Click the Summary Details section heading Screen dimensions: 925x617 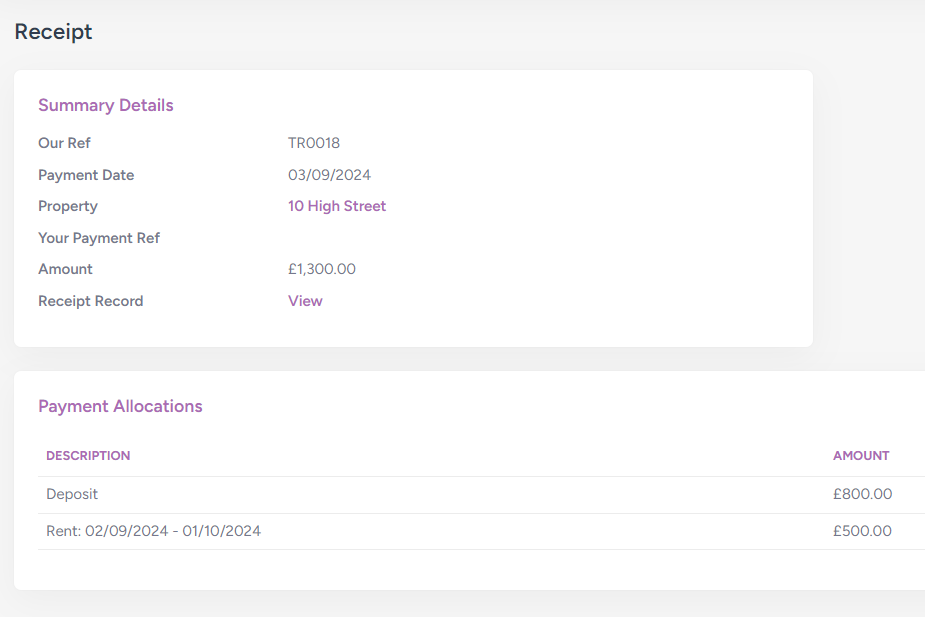[105, 105]
